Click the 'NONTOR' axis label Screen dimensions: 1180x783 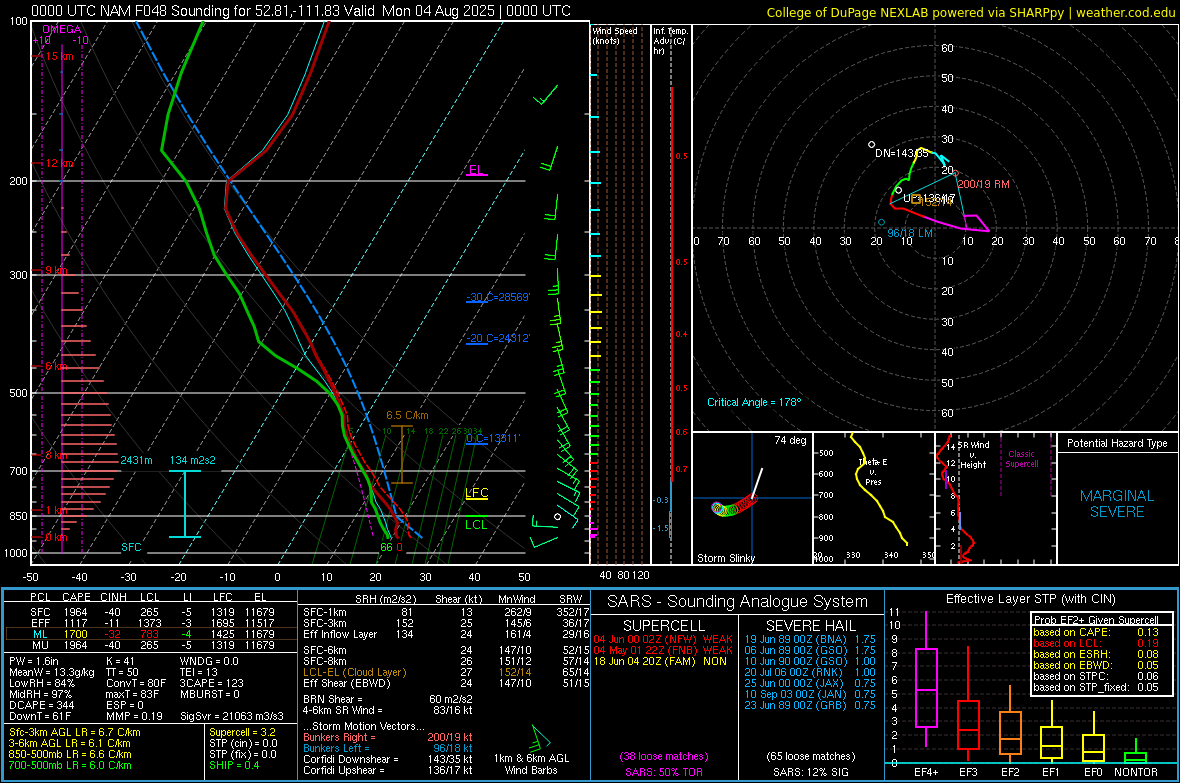point(1136,772)
